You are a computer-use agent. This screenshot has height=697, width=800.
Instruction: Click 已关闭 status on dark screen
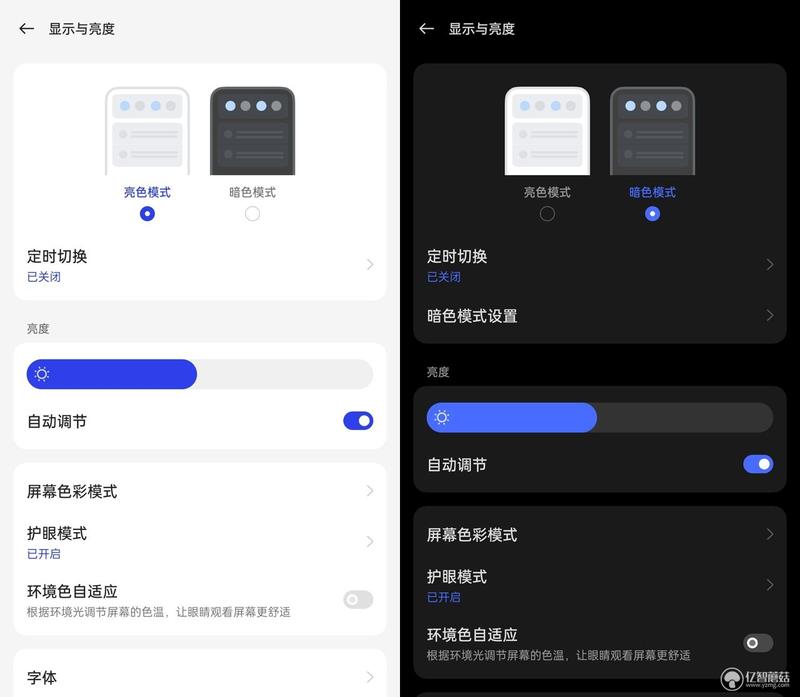[x=444, y=277]
